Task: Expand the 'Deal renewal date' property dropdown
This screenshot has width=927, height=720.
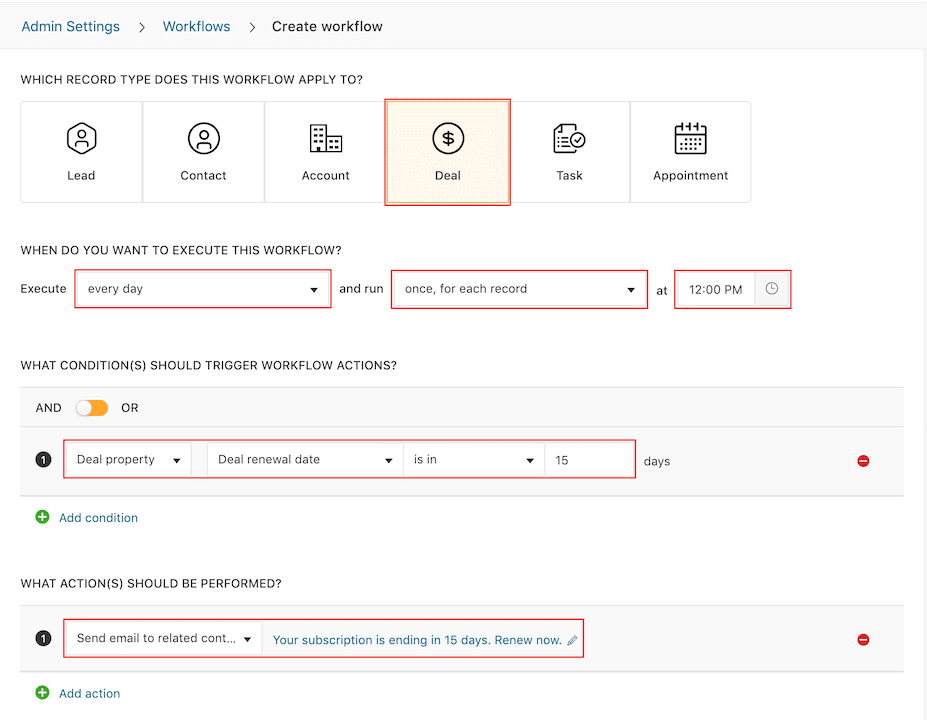Action: click(304, 460)
